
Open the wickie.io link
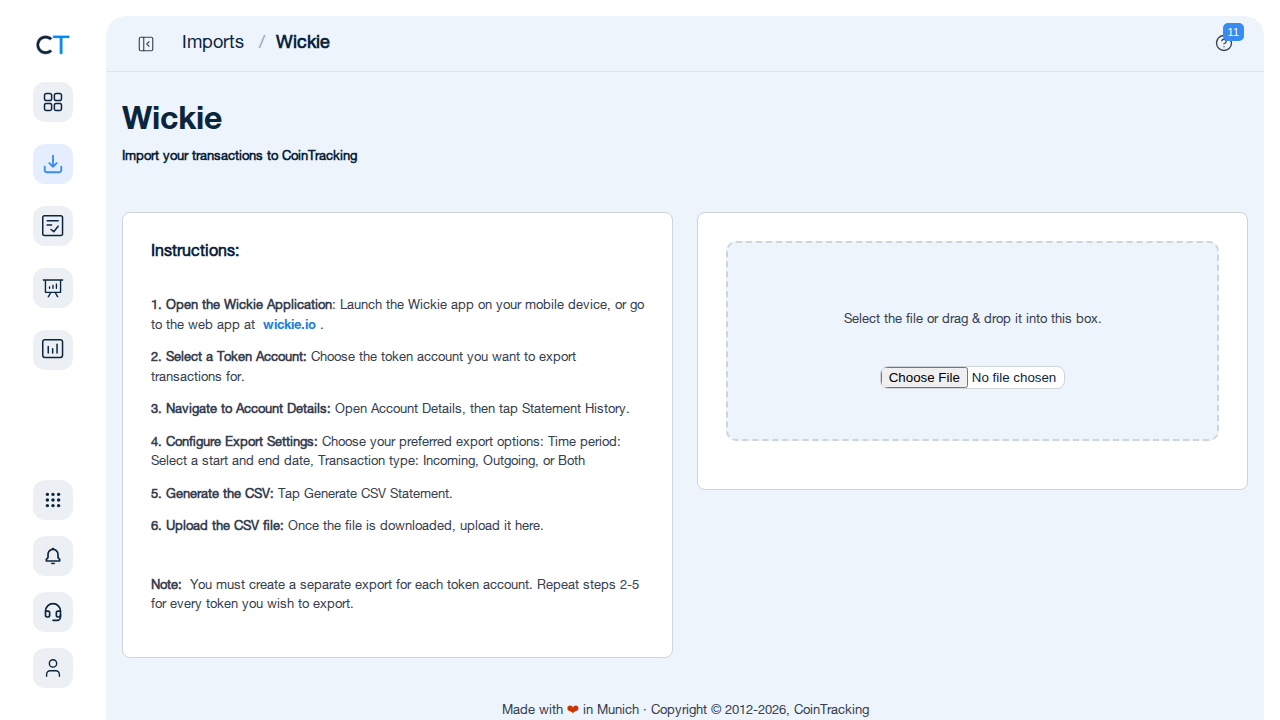pyautogui.click(x=289, y=325)
